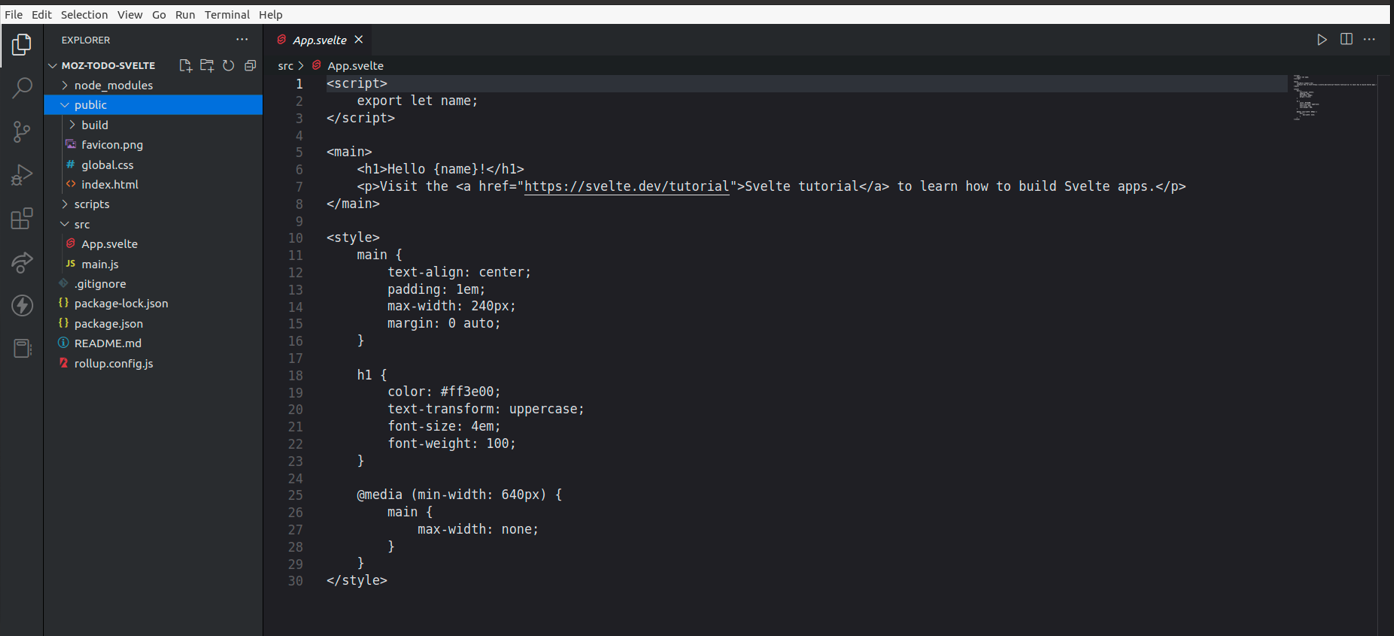
Task: Expand the scripts folder
Action: 91,204
